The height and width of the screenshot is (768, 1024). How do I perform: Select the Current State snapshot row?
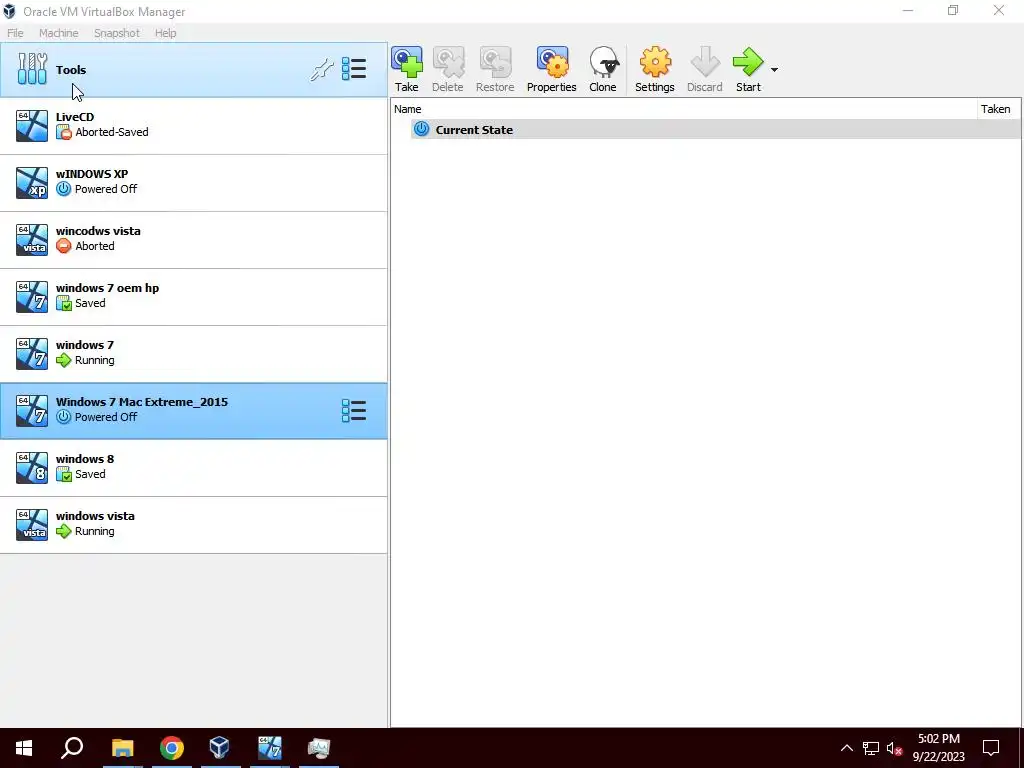(x=715, y=129)
